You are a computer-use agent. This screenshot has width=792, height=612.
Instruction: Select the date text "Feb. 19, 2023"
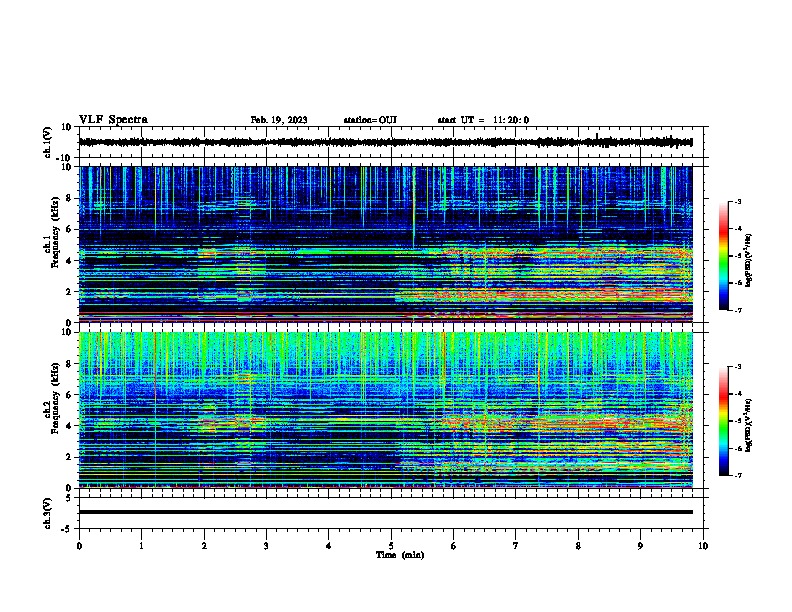point(279,120)
